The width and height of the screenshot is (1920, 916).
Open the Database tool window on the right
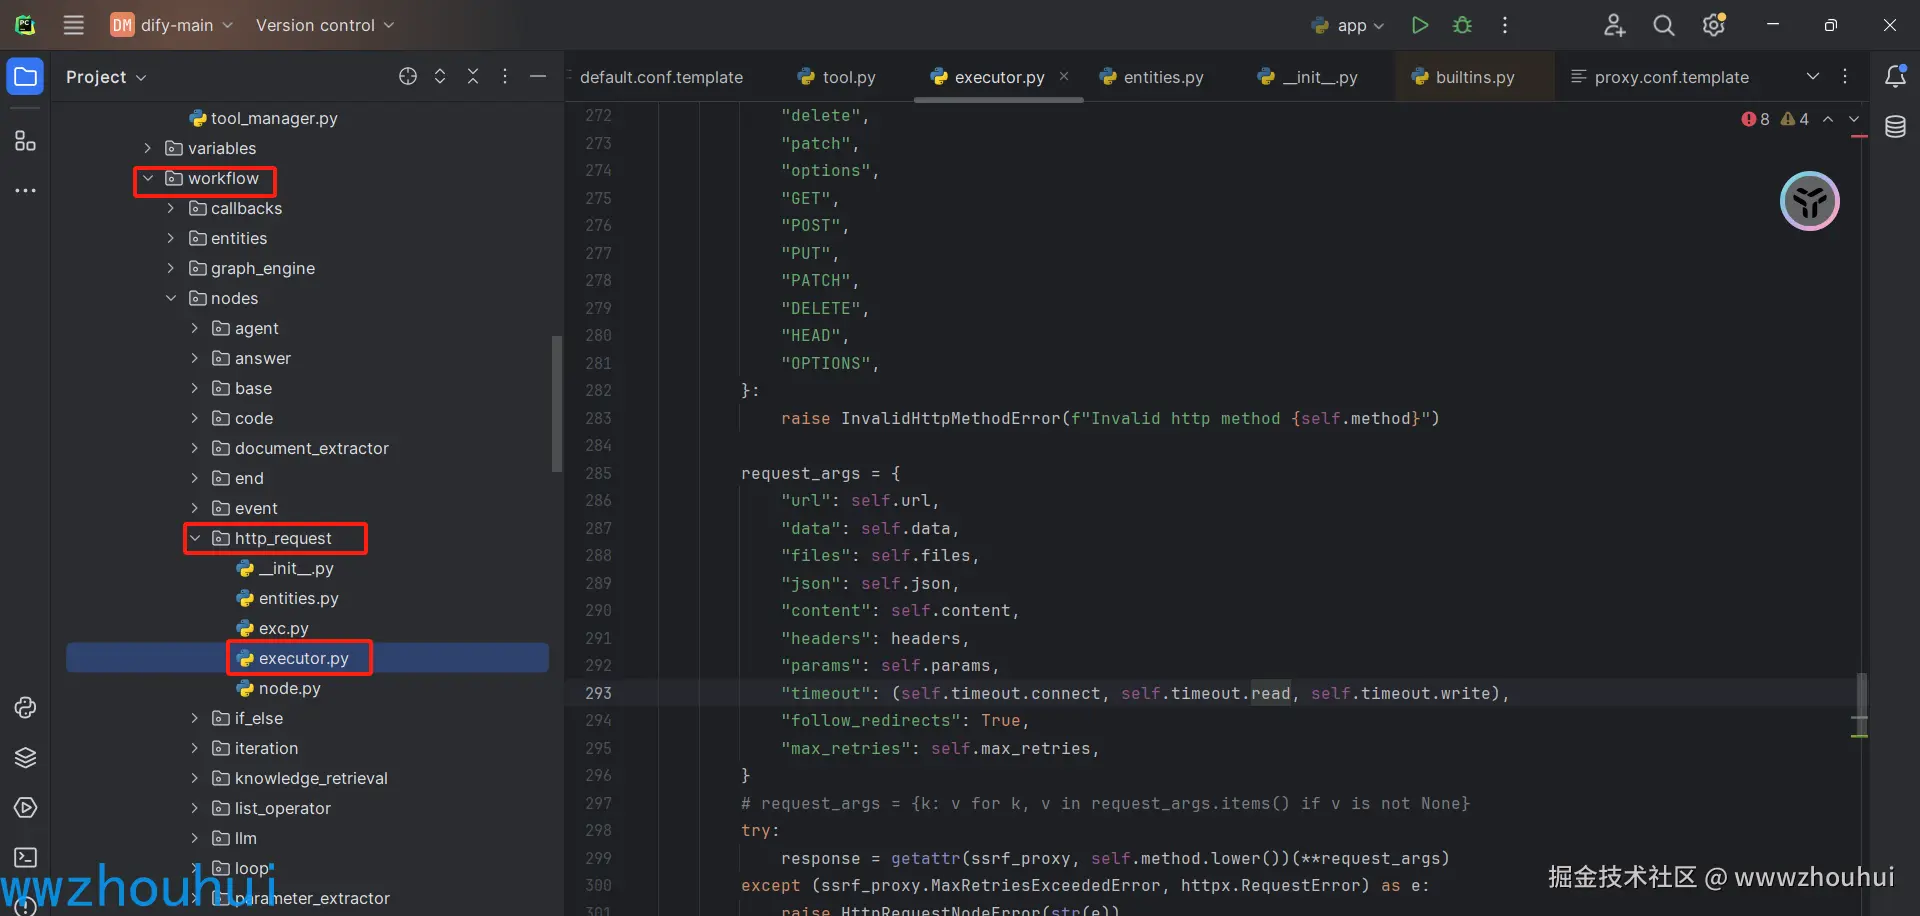pos(1895,127)
